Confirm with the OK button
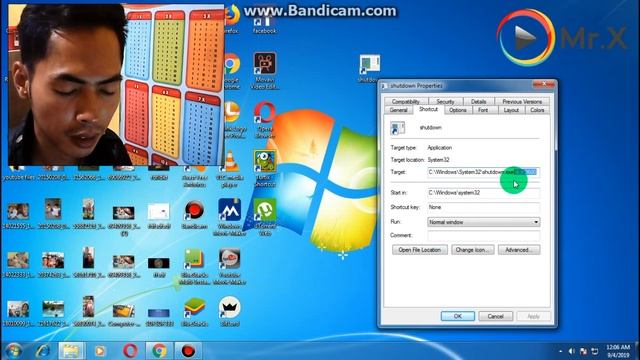The image size is (640, 360). point(458,316)
